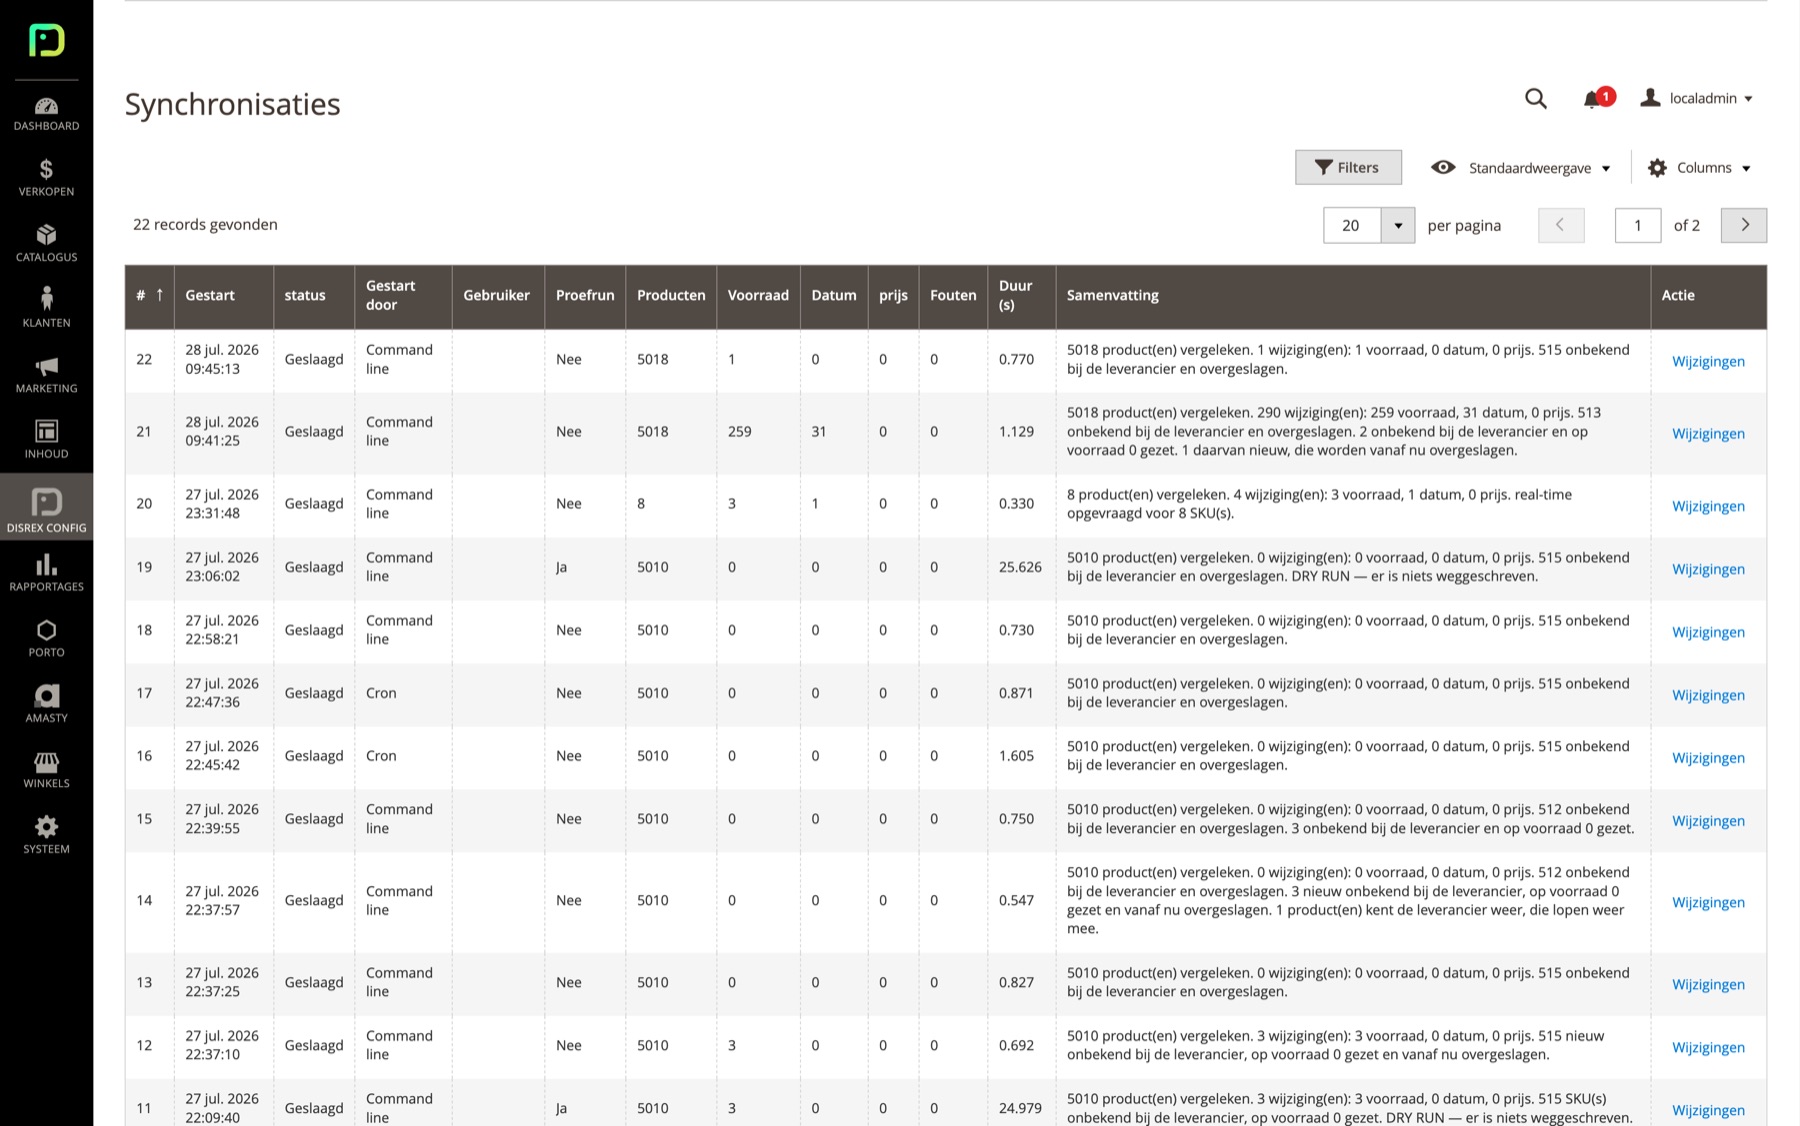The image size is (1800, 1126).
Task: Open Wijzigingen link for sync 19
Action: click(x=1708, y=569)
